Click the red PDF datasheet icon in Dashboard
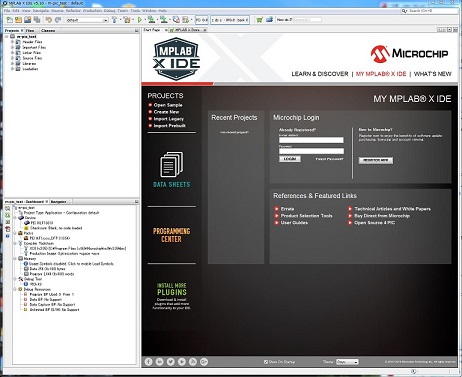Image resolution: width=462 pixels, height=377 pixels. (x=8, y=229)
